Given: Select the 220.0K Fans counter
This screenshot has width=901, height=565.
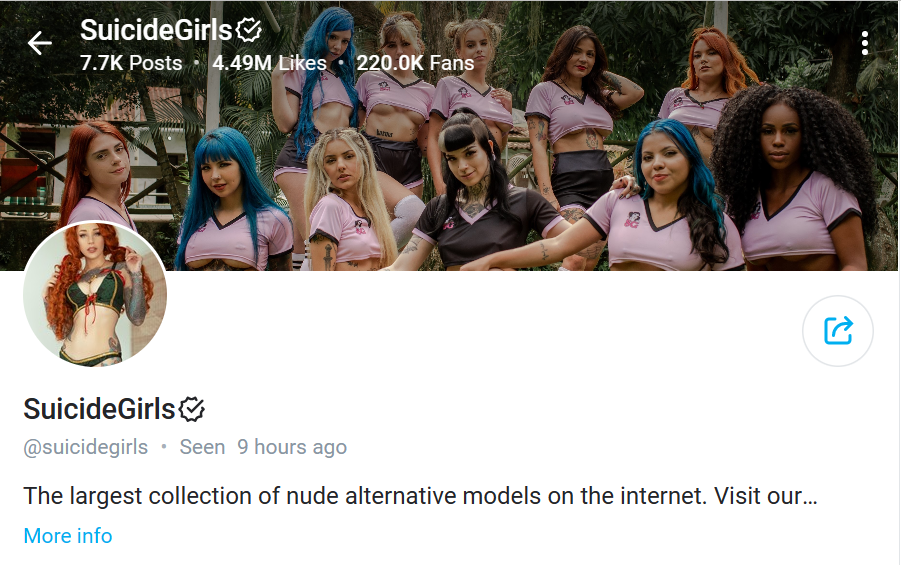Looking at the screenshot, I should tap(415, 63).
